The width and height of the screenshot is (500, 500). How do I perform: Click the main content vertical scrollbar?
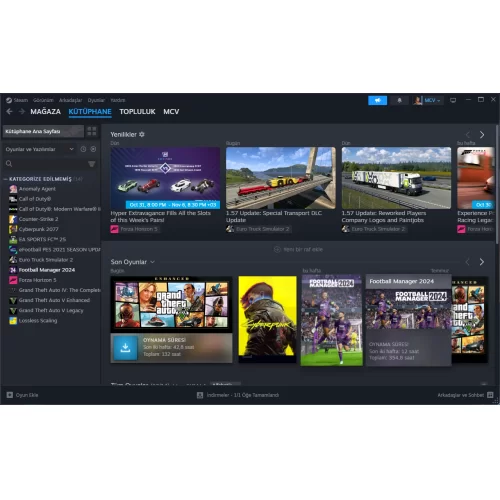[x=497, y=184]
